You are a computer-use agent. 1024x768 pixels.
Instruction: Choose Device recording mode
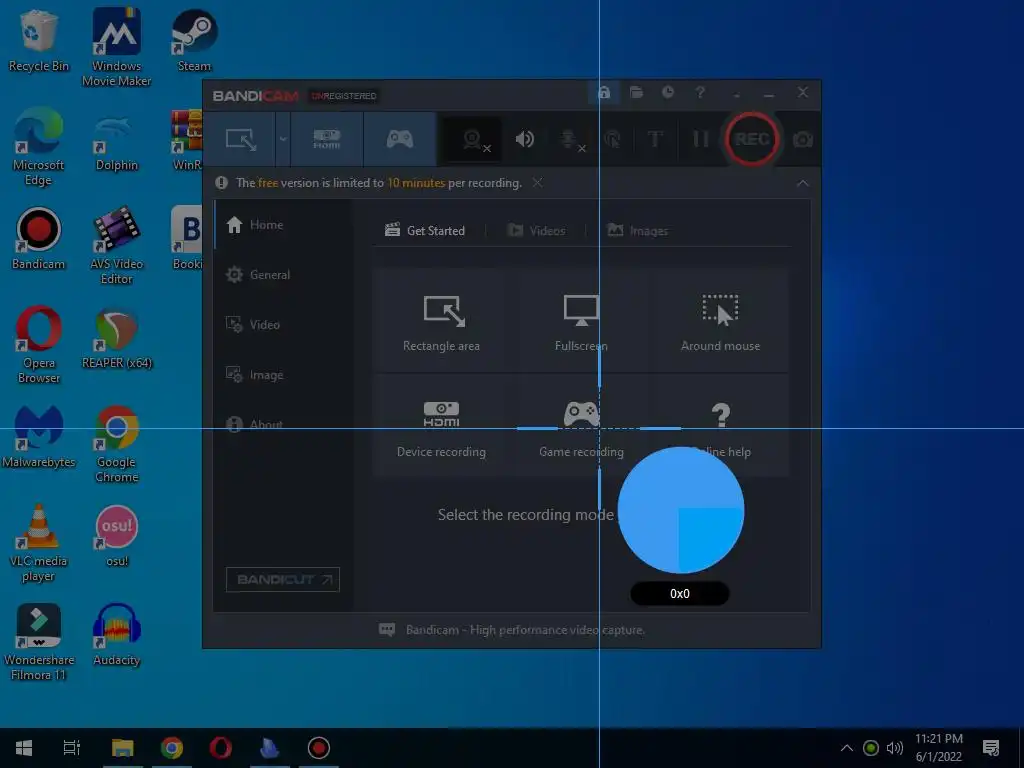pyautogui.click(x=441, y=428)
